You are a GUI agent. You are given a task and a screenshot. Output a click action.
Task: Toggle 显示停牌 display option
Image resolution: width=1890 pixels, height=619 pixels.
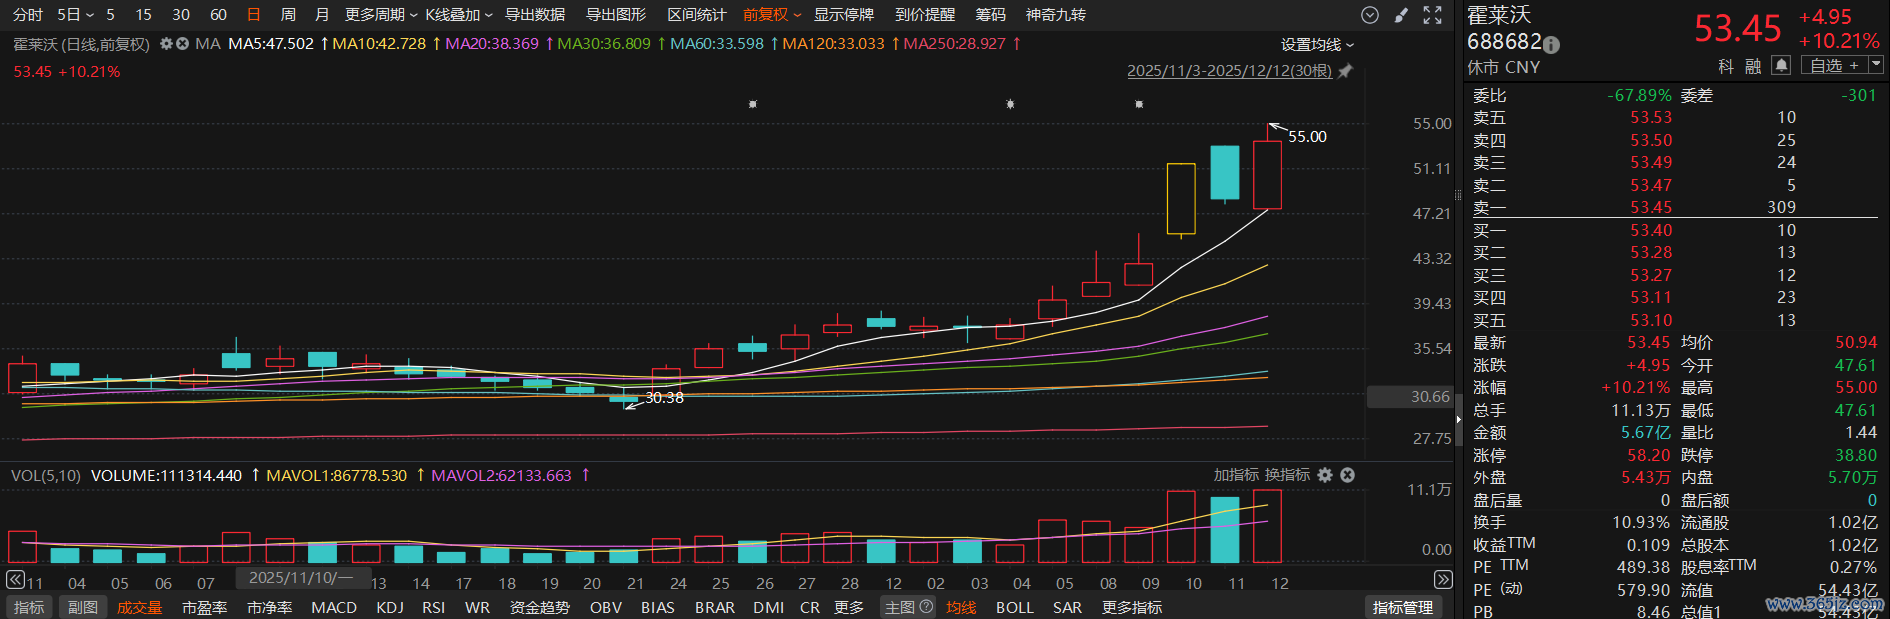(843, 15)
